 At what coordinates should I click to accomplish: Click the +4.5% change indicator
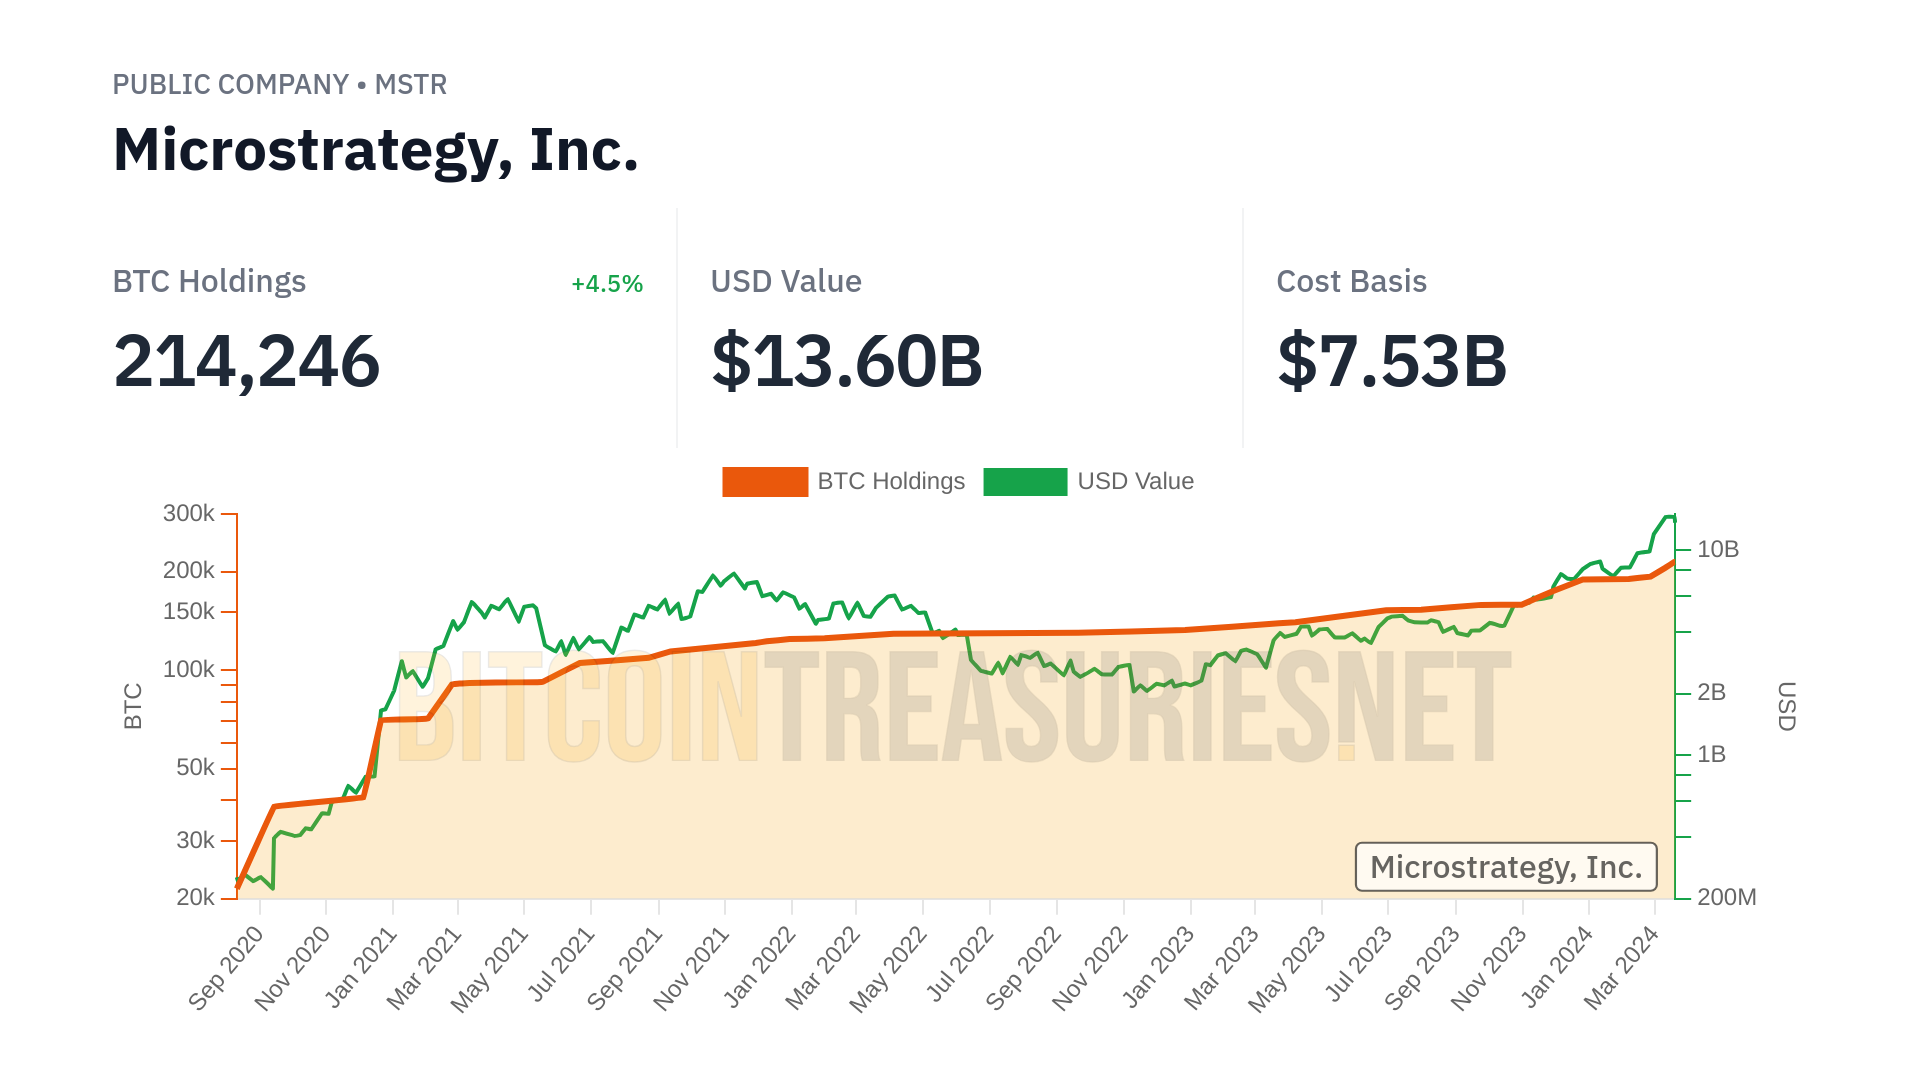tap(607, 284)
